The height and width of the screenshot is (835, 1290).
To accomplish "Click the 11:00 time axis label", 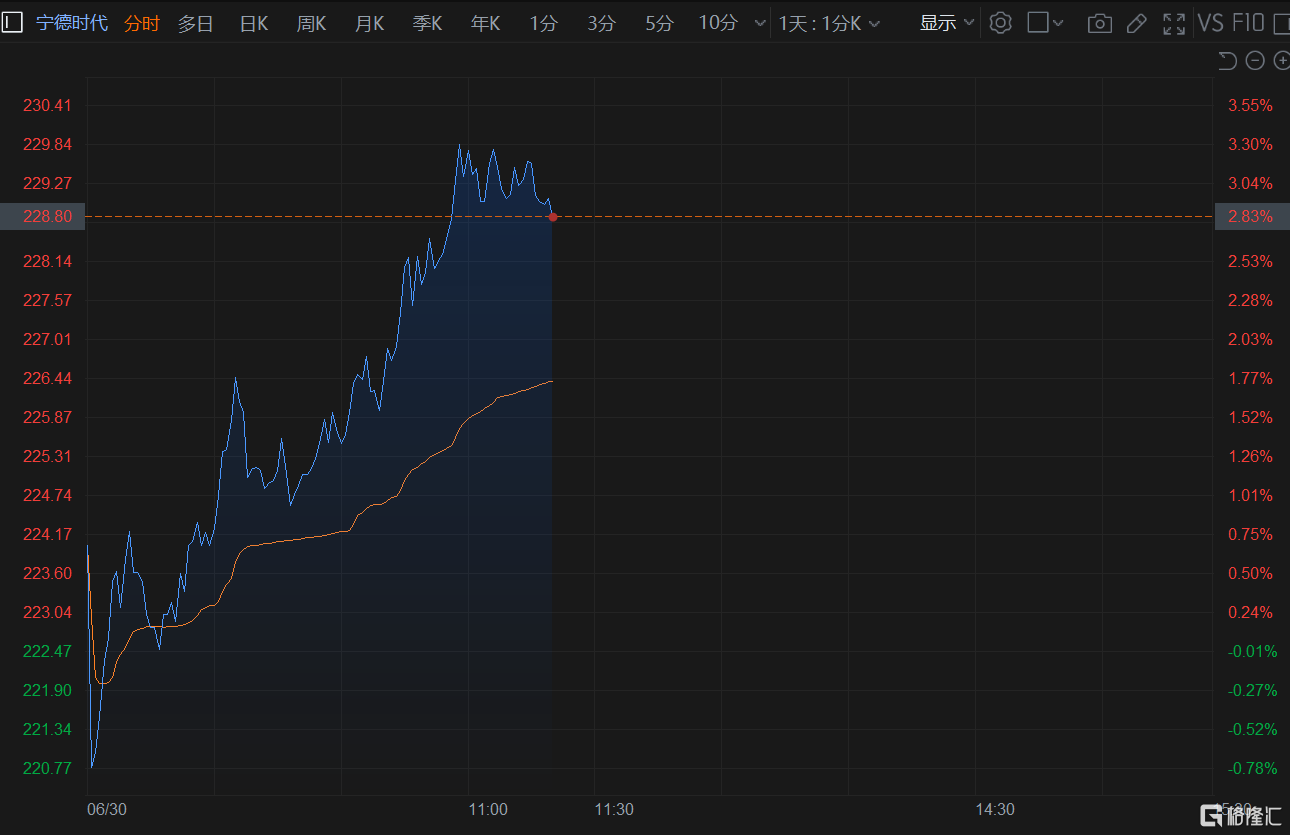I will [x=487, y=809].
